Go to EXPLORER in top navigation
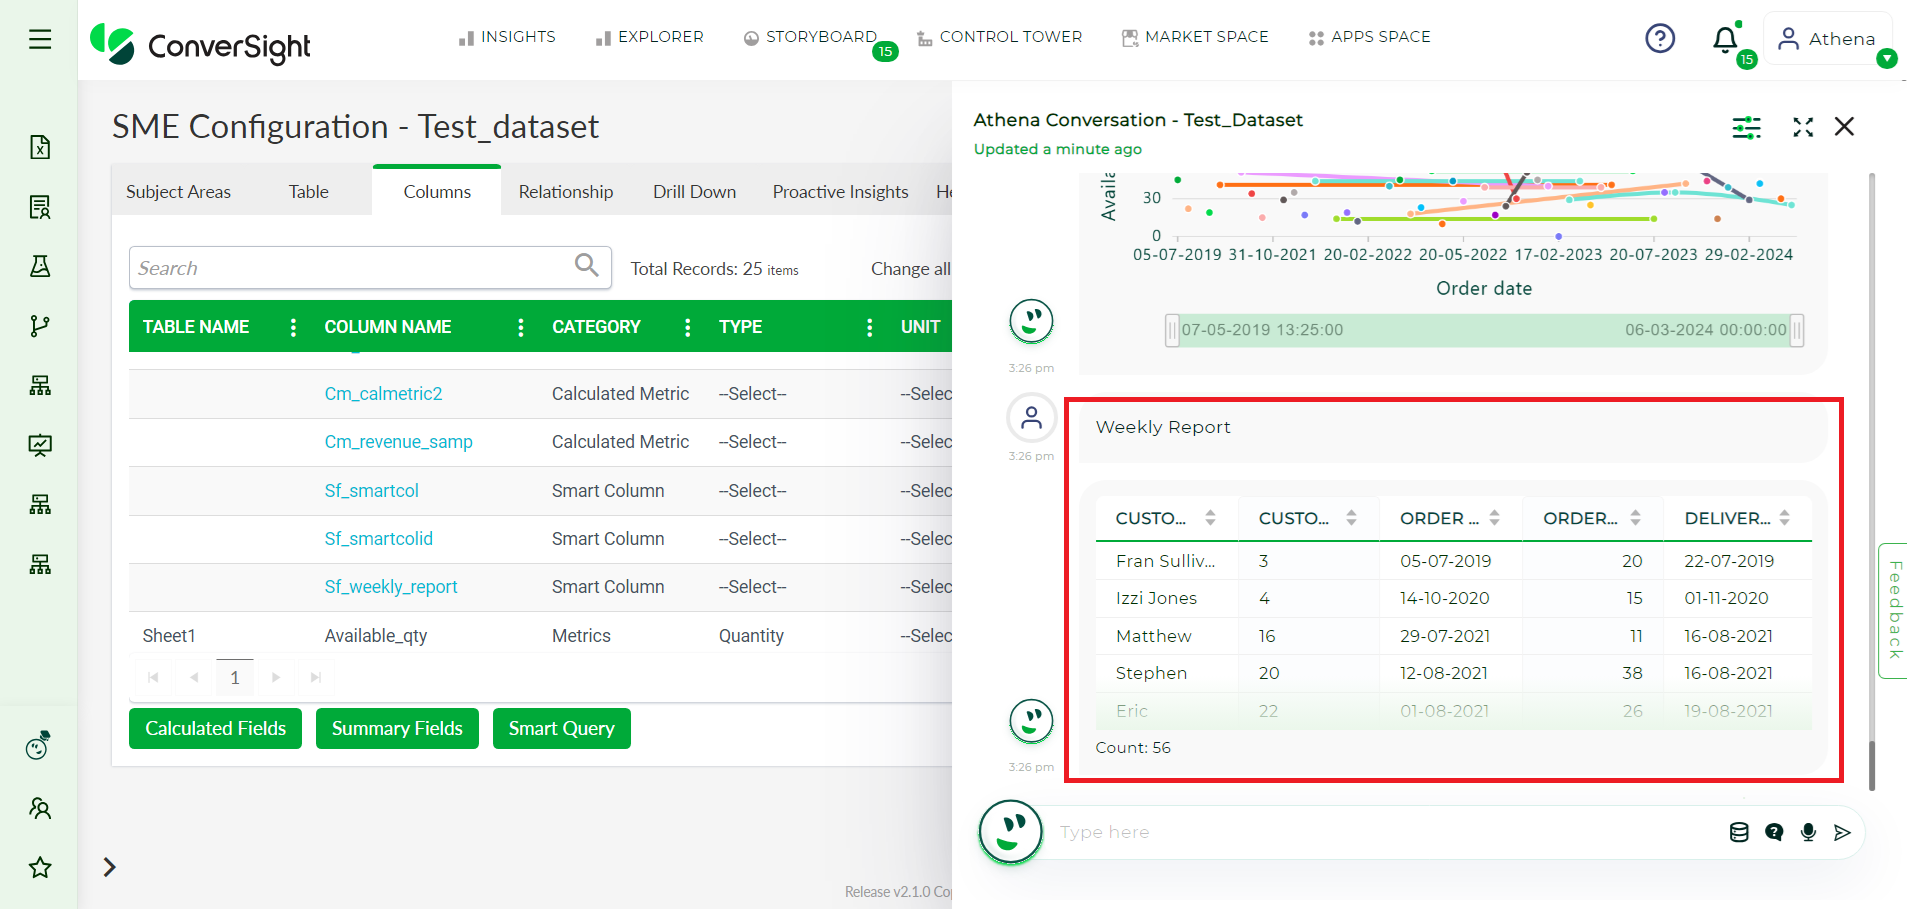This screenshot has width=1907, height=909. 650,37
